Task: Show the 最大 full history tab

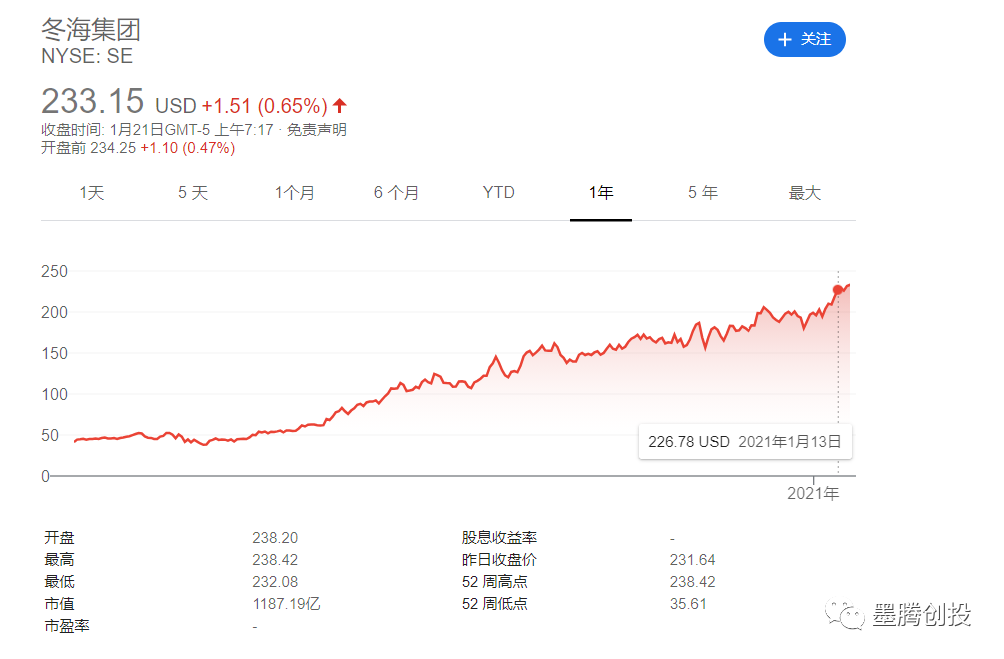Action: (804, 193)
